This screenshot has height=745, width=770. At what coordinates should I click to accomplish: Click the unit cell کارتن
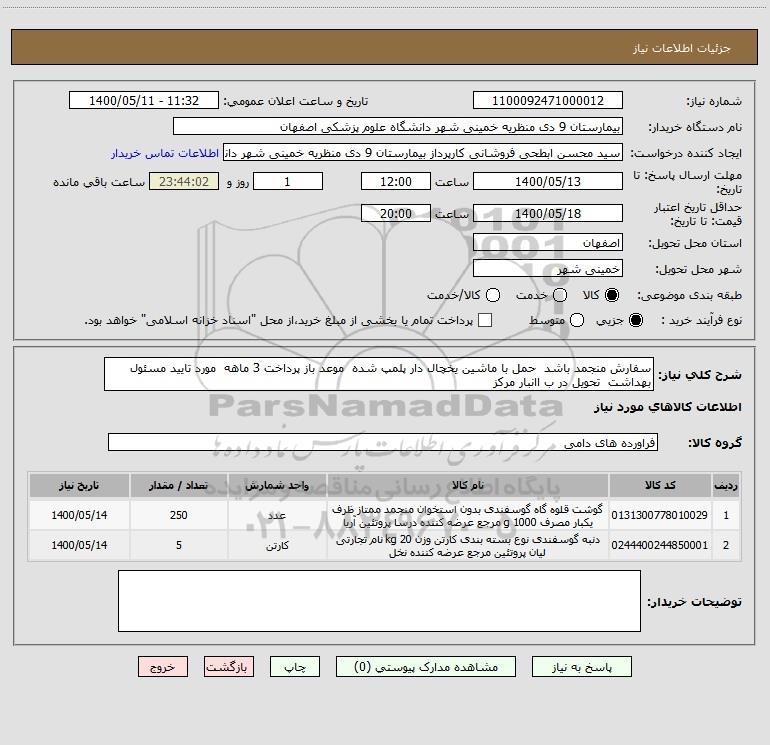[x=277, y=546]
